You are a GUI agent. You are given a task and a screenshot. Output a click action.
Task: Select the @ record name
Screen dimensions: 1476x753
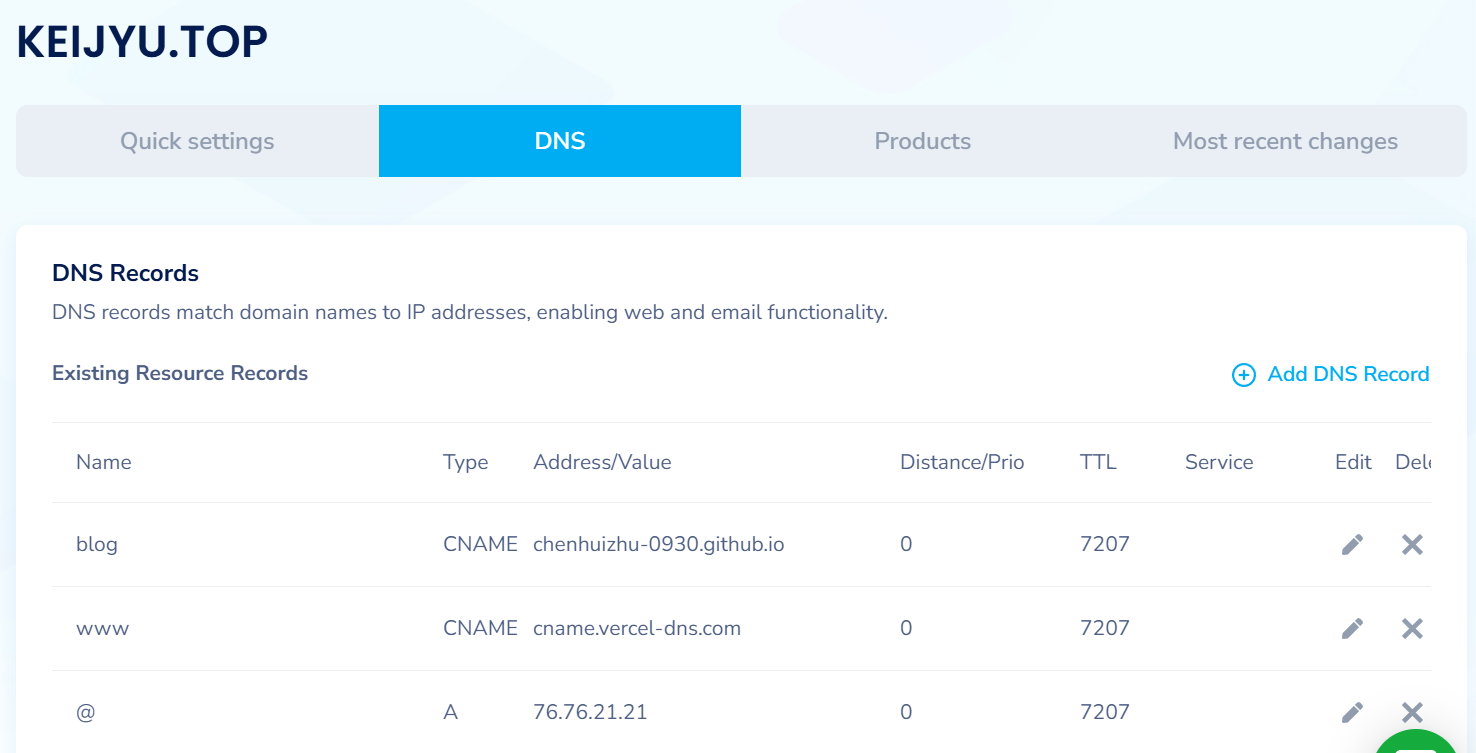(x=86, y=712)
